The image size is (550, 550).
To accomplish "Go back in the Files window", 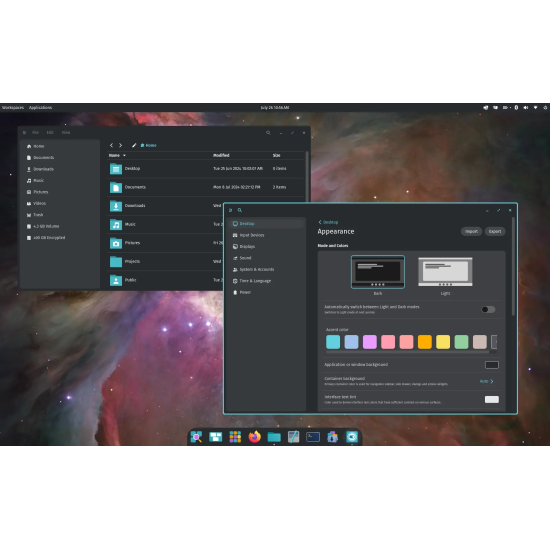I will click(112, 145).
